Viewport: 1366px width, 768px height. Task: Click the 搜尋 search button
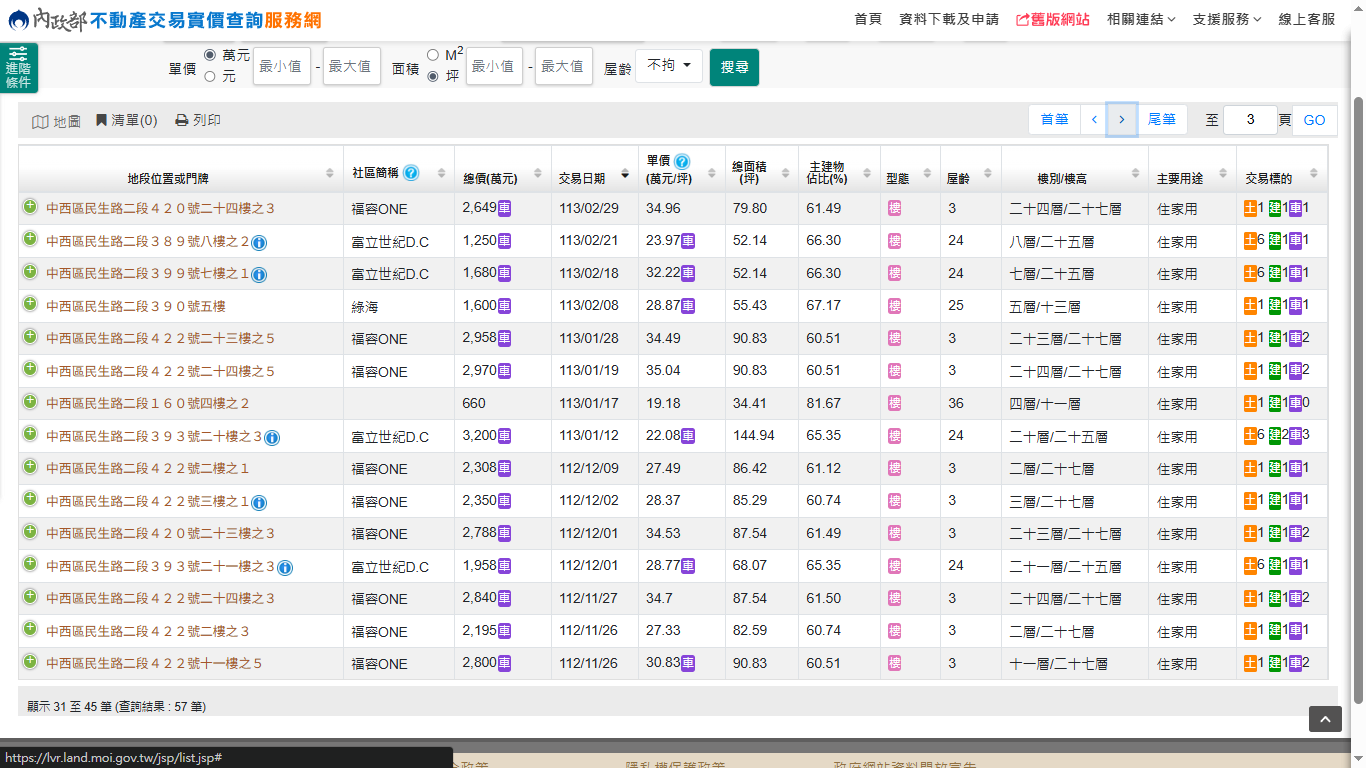[x=734, y=67]
